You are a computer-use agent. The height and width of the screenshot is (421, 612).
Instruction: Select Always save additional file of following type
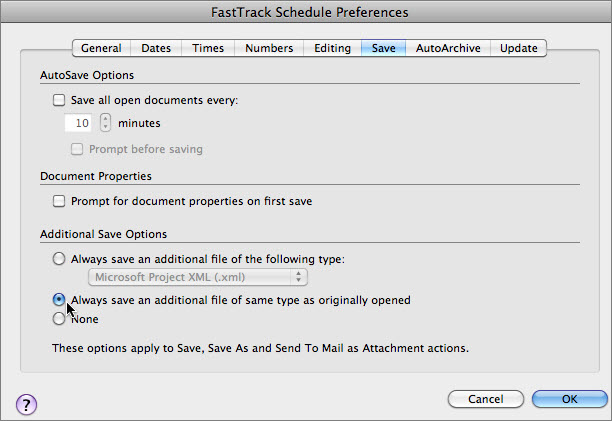[59, 258]
